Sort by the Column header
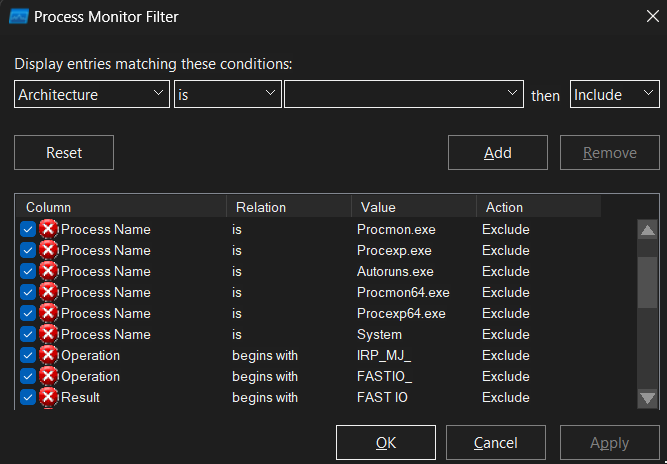The image size is (667, 464). pos(120,207)
